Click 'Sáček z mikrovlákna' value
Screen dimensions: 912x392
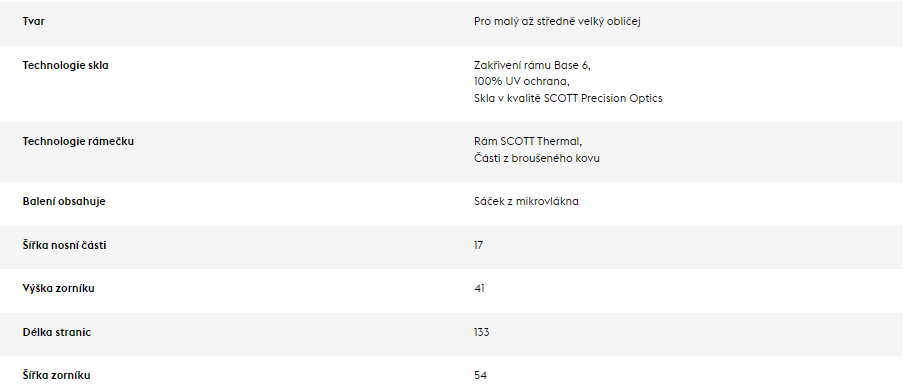point(526,201)
